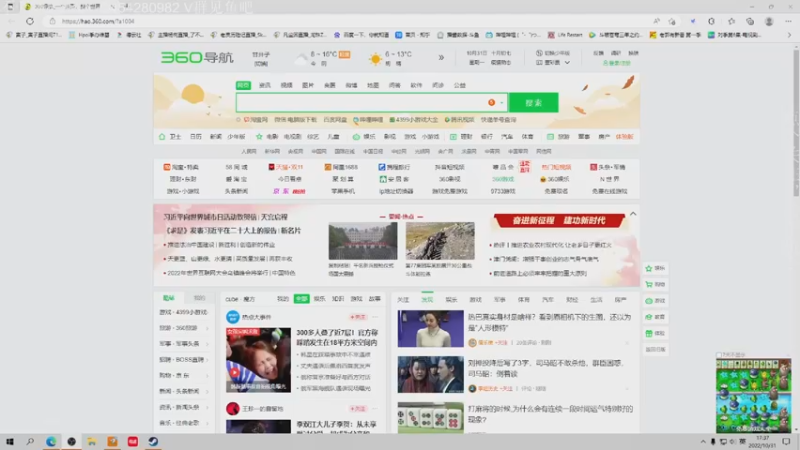The width and height of the screenshot is (800, 450).
Task: Open the search engine dropdown arrow
Action: [x=502, y=103]
